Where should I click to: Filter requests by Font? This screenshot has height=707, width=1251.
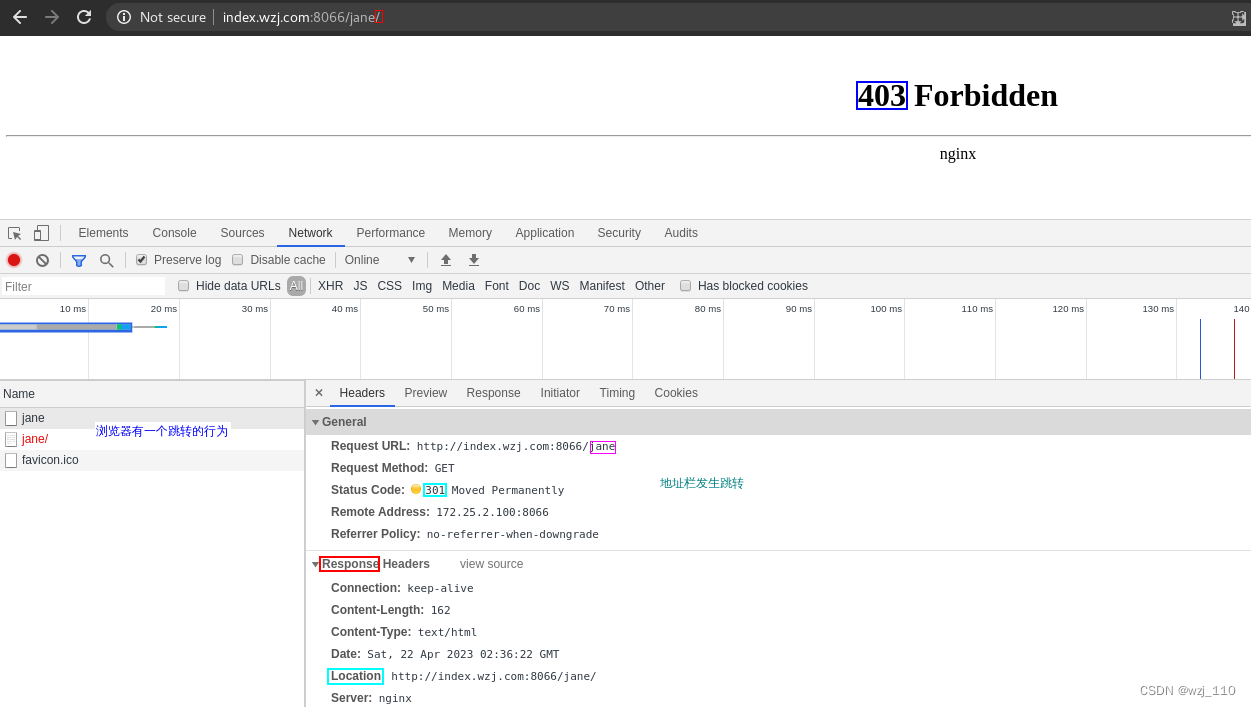click(497, 286)
